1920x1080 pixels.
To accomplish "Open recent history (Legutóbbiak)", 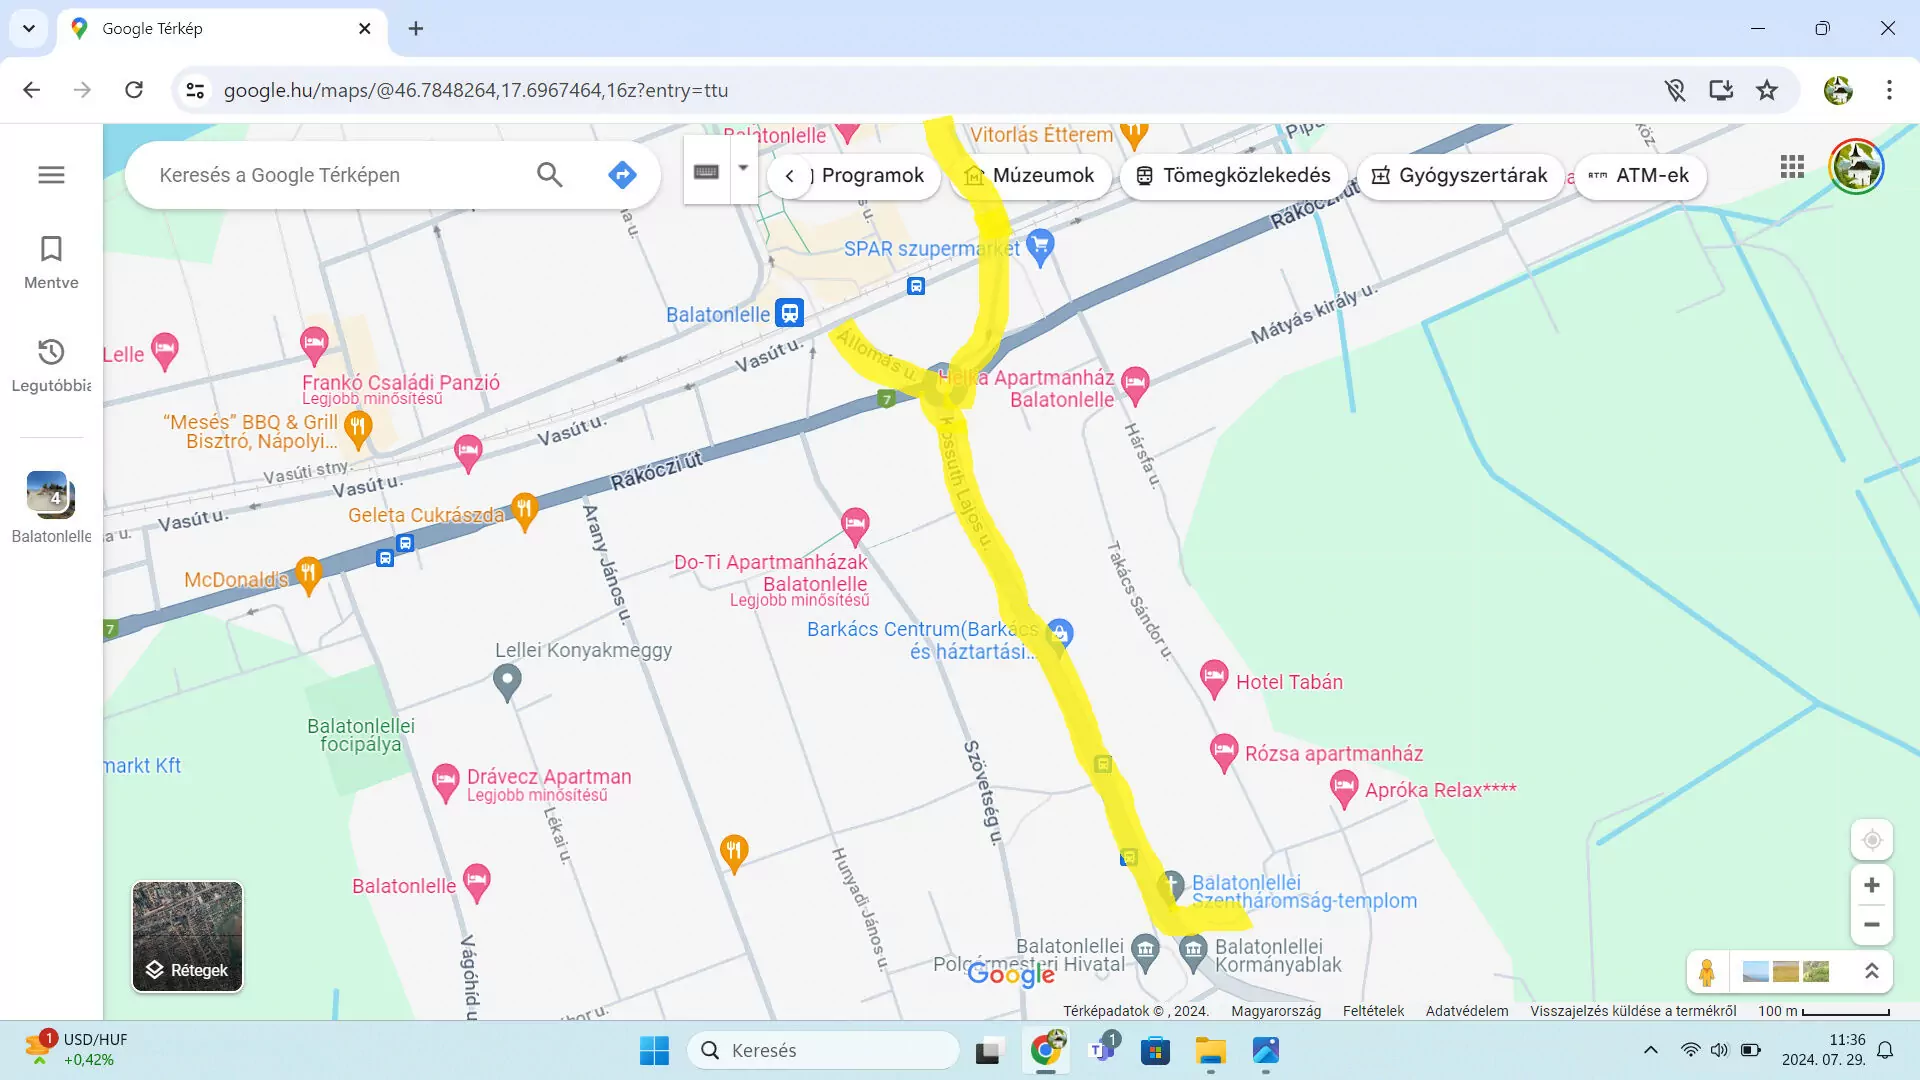I will tap(51, 364).
